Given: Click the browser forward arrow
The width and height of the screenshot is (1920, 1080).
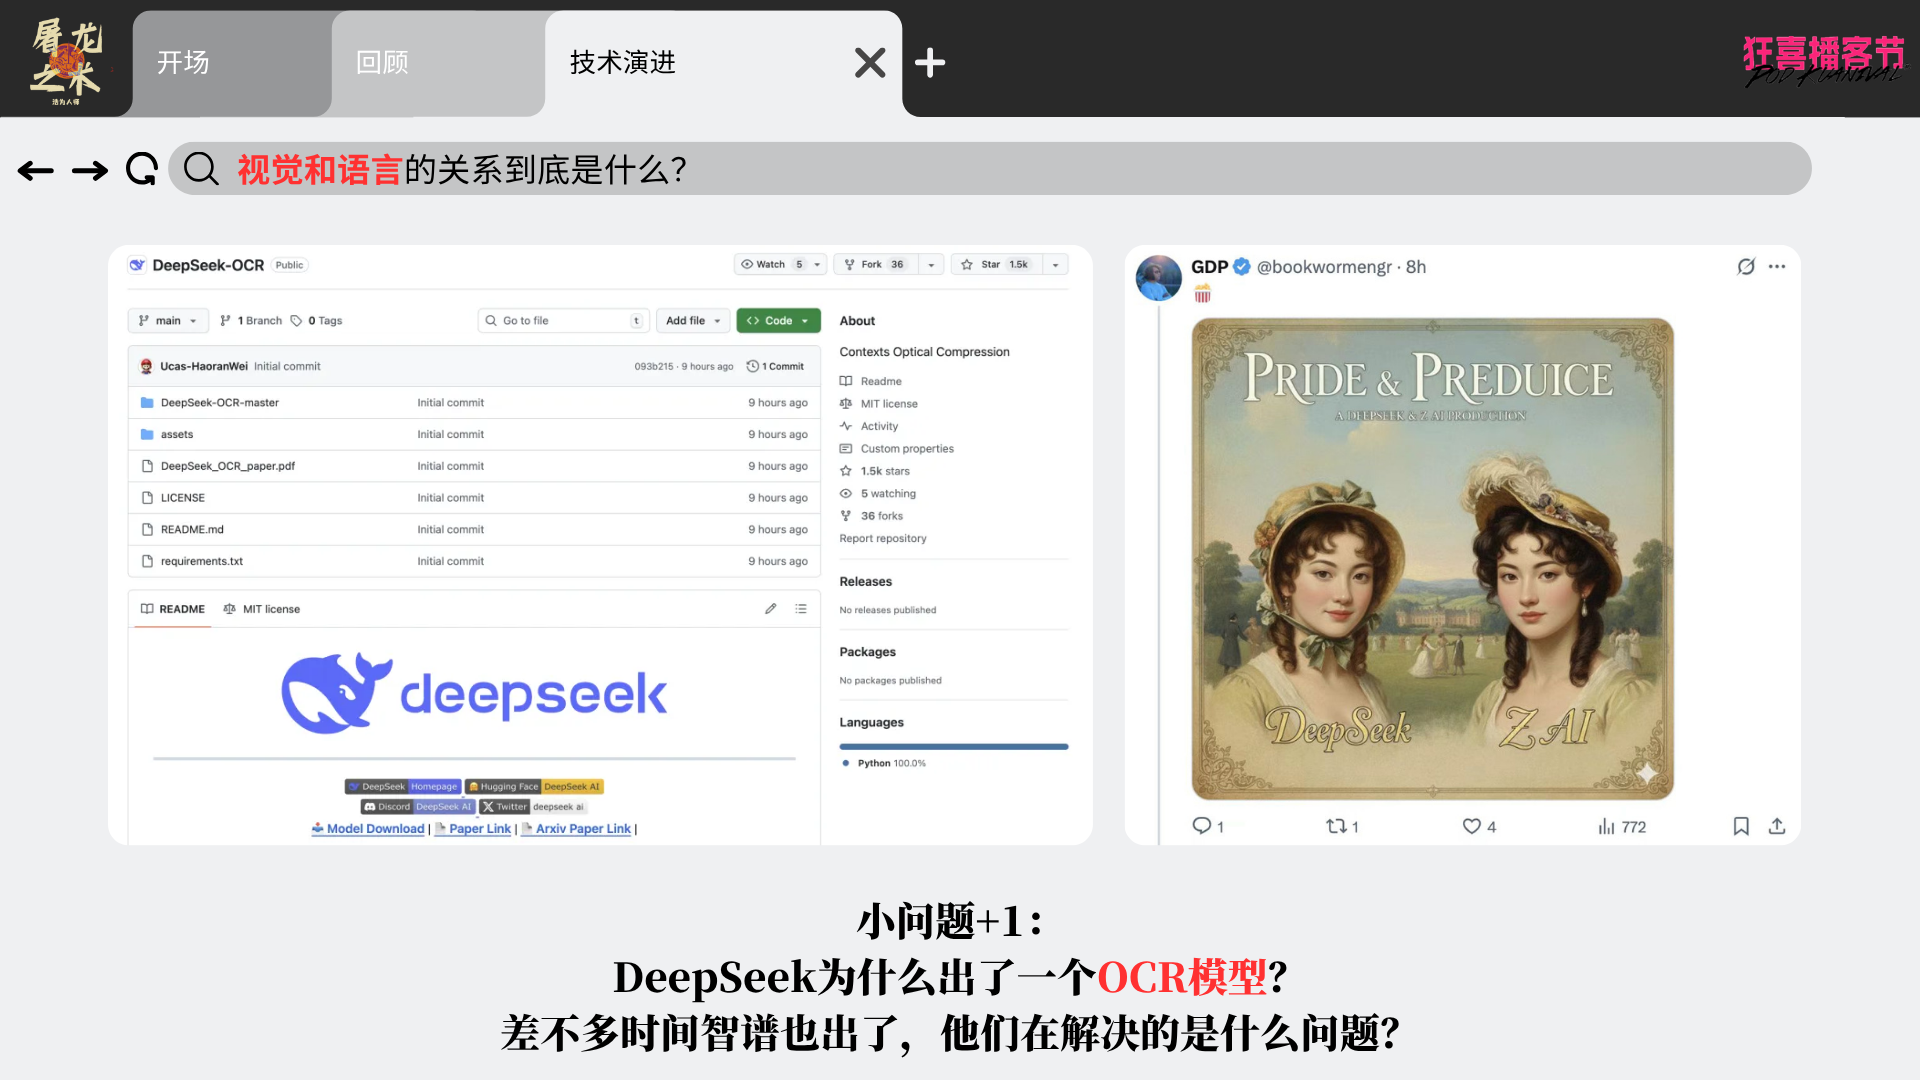Looking at the screenshot, I should coord(90,171).
